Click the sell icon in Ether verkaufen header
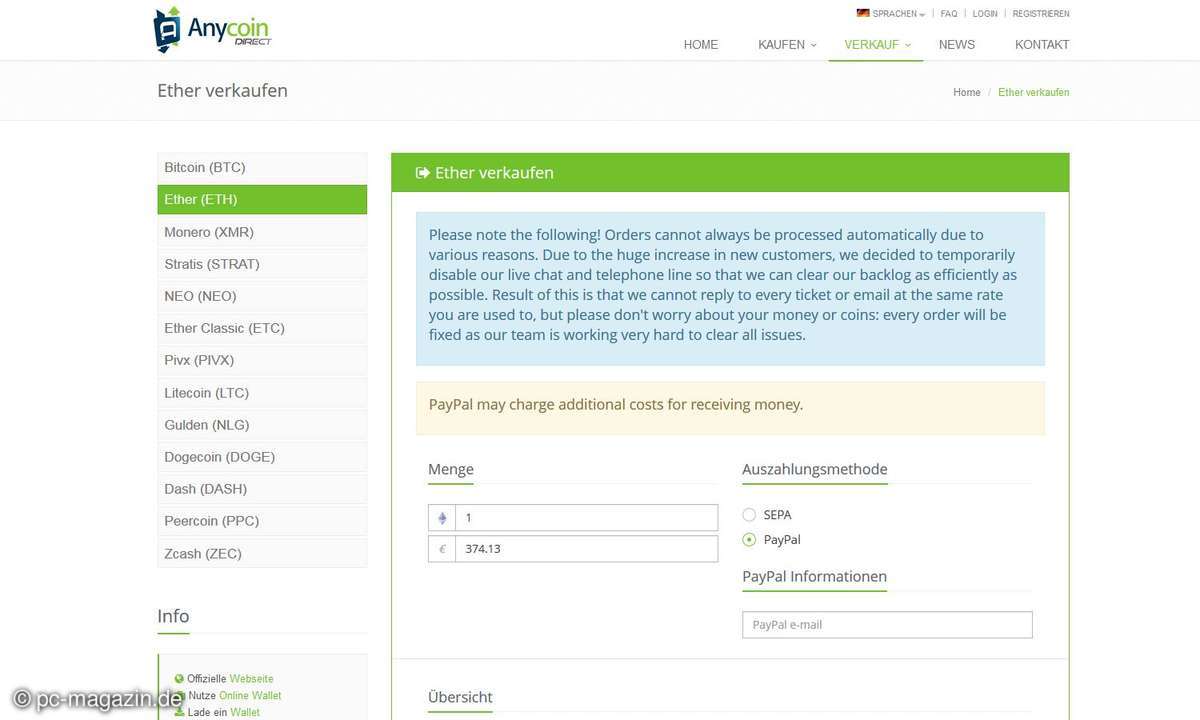The width and height of the screenshot is (1200, 720). click(422, 173)
